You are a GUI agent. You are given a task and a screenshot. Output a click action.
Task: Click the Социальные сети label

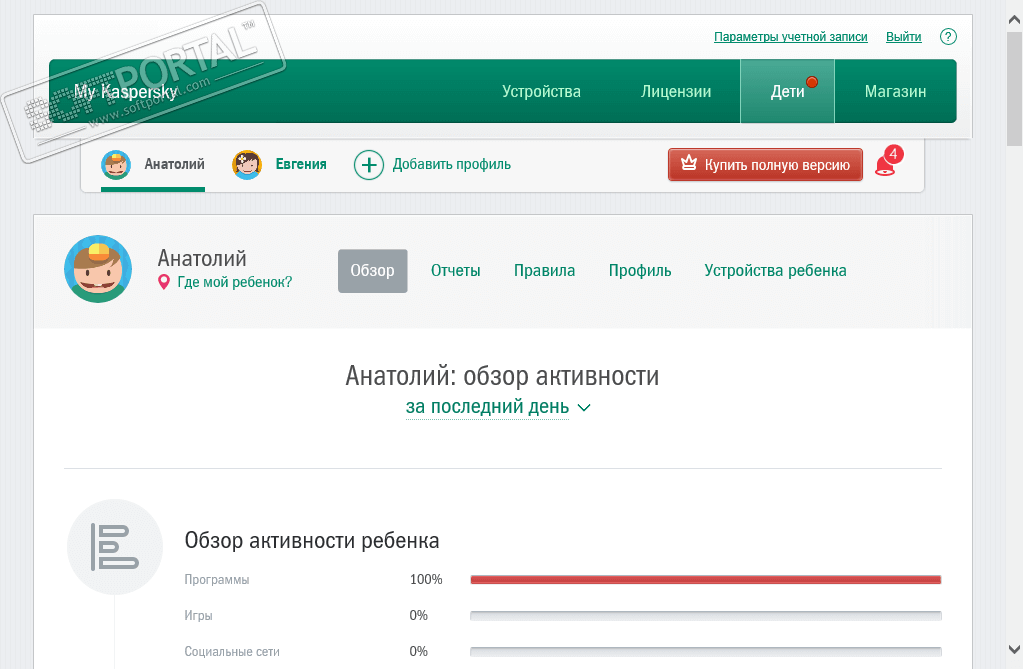click(232, 651)
